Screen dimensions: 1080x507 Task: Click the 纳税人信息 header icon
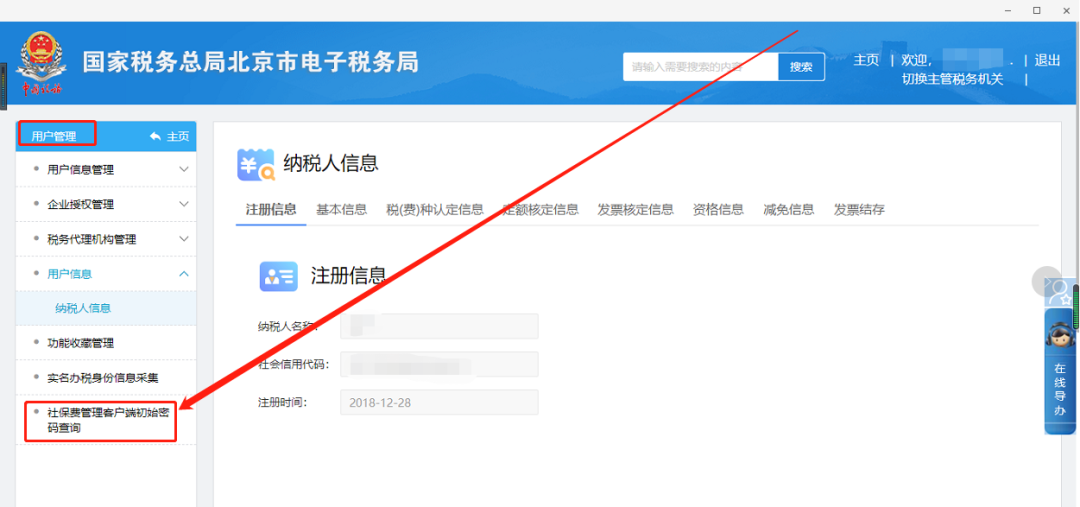pos(256,165)
